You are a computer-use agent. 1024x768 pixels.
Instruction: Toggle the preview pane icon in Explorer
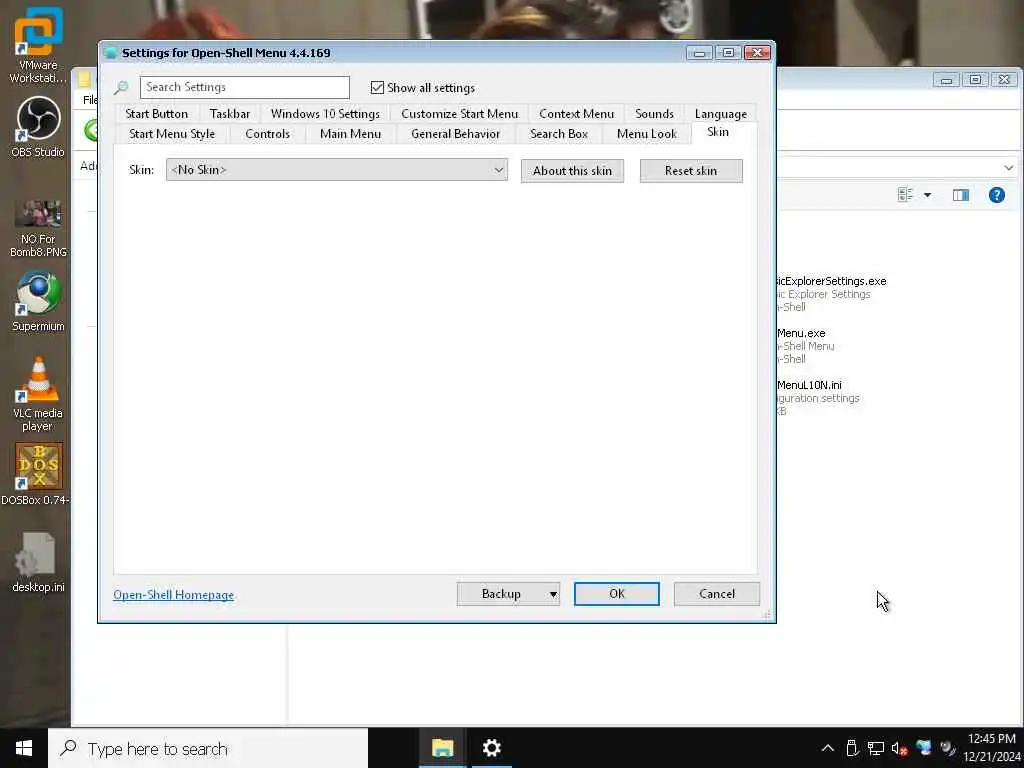pos(961,195)
